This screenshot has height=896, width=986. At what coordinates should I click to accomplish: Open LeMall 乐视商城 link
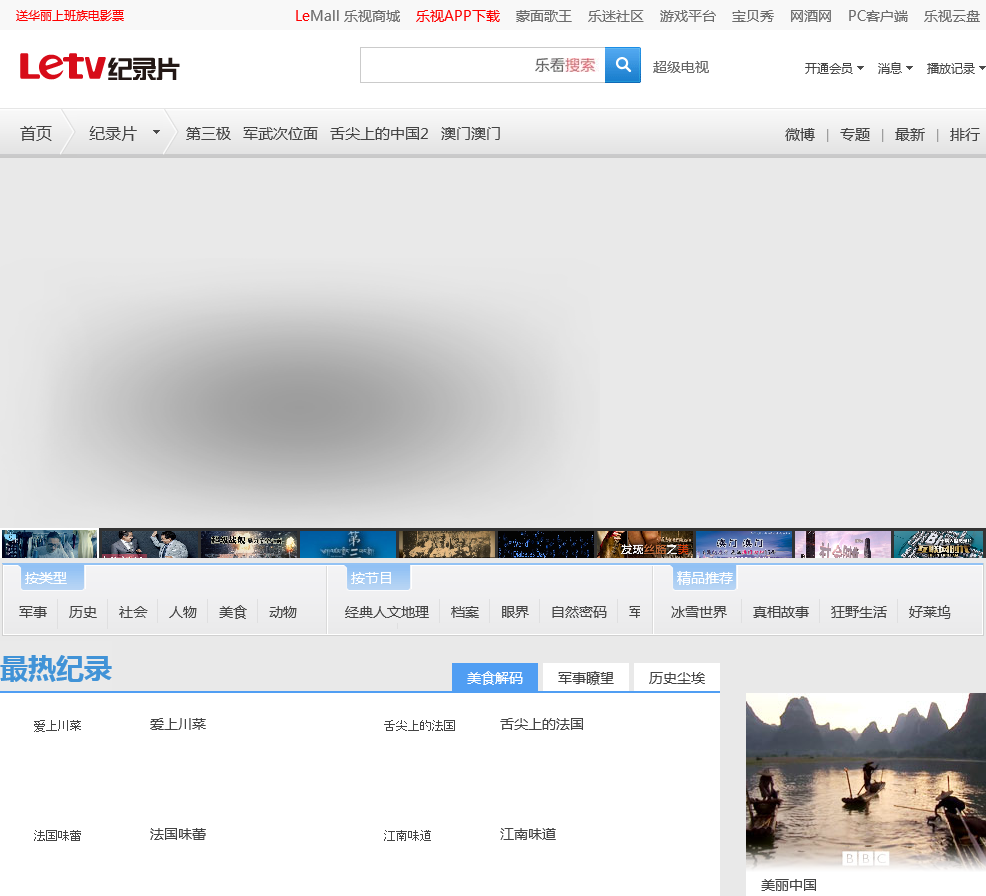(x=348, y=16)
